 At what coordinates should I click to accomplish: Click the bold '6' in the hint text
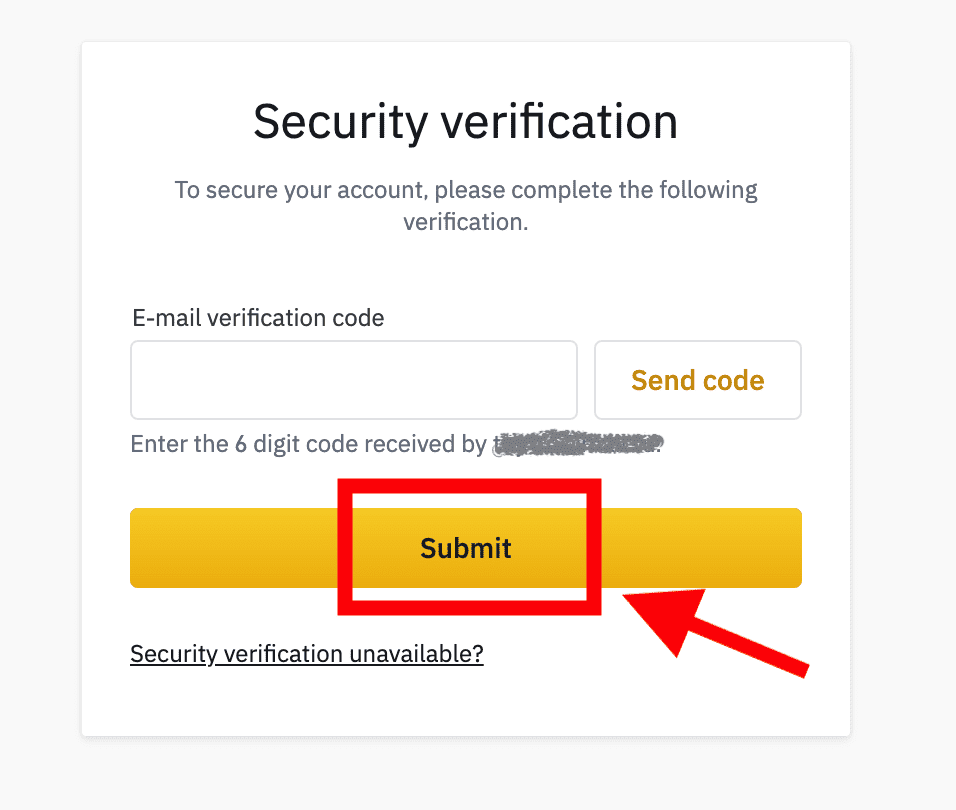tap(241, 444)
